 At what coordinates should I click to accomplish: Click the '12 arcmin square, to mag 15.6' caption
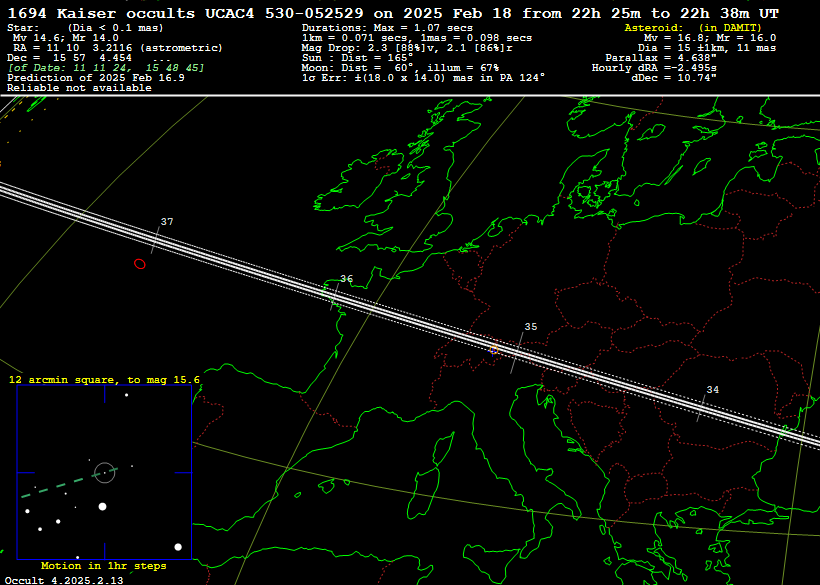[104, 380]
